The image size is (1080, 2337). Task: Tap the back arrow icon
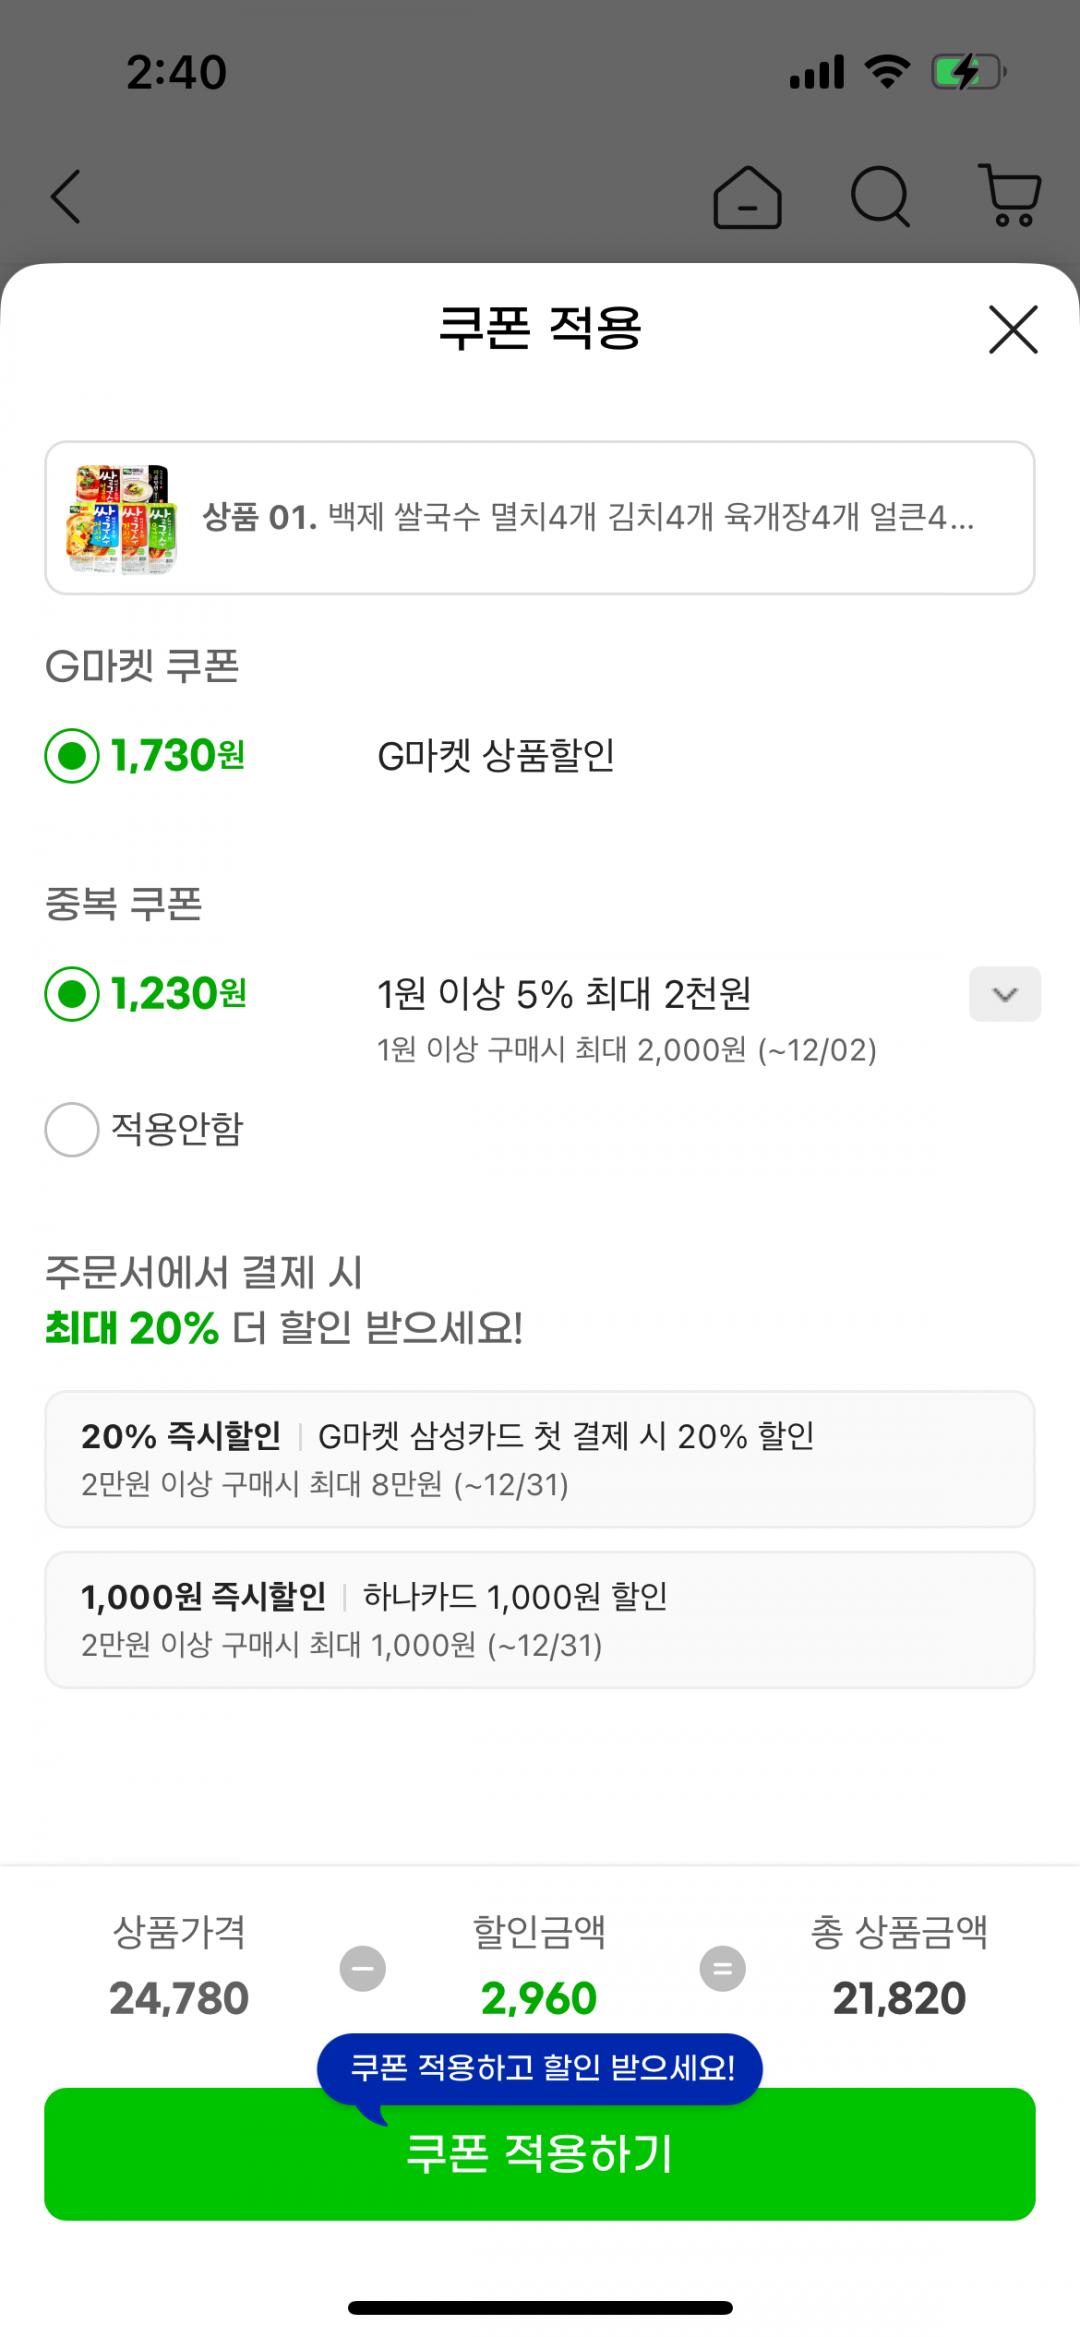[x=66, y=196]
